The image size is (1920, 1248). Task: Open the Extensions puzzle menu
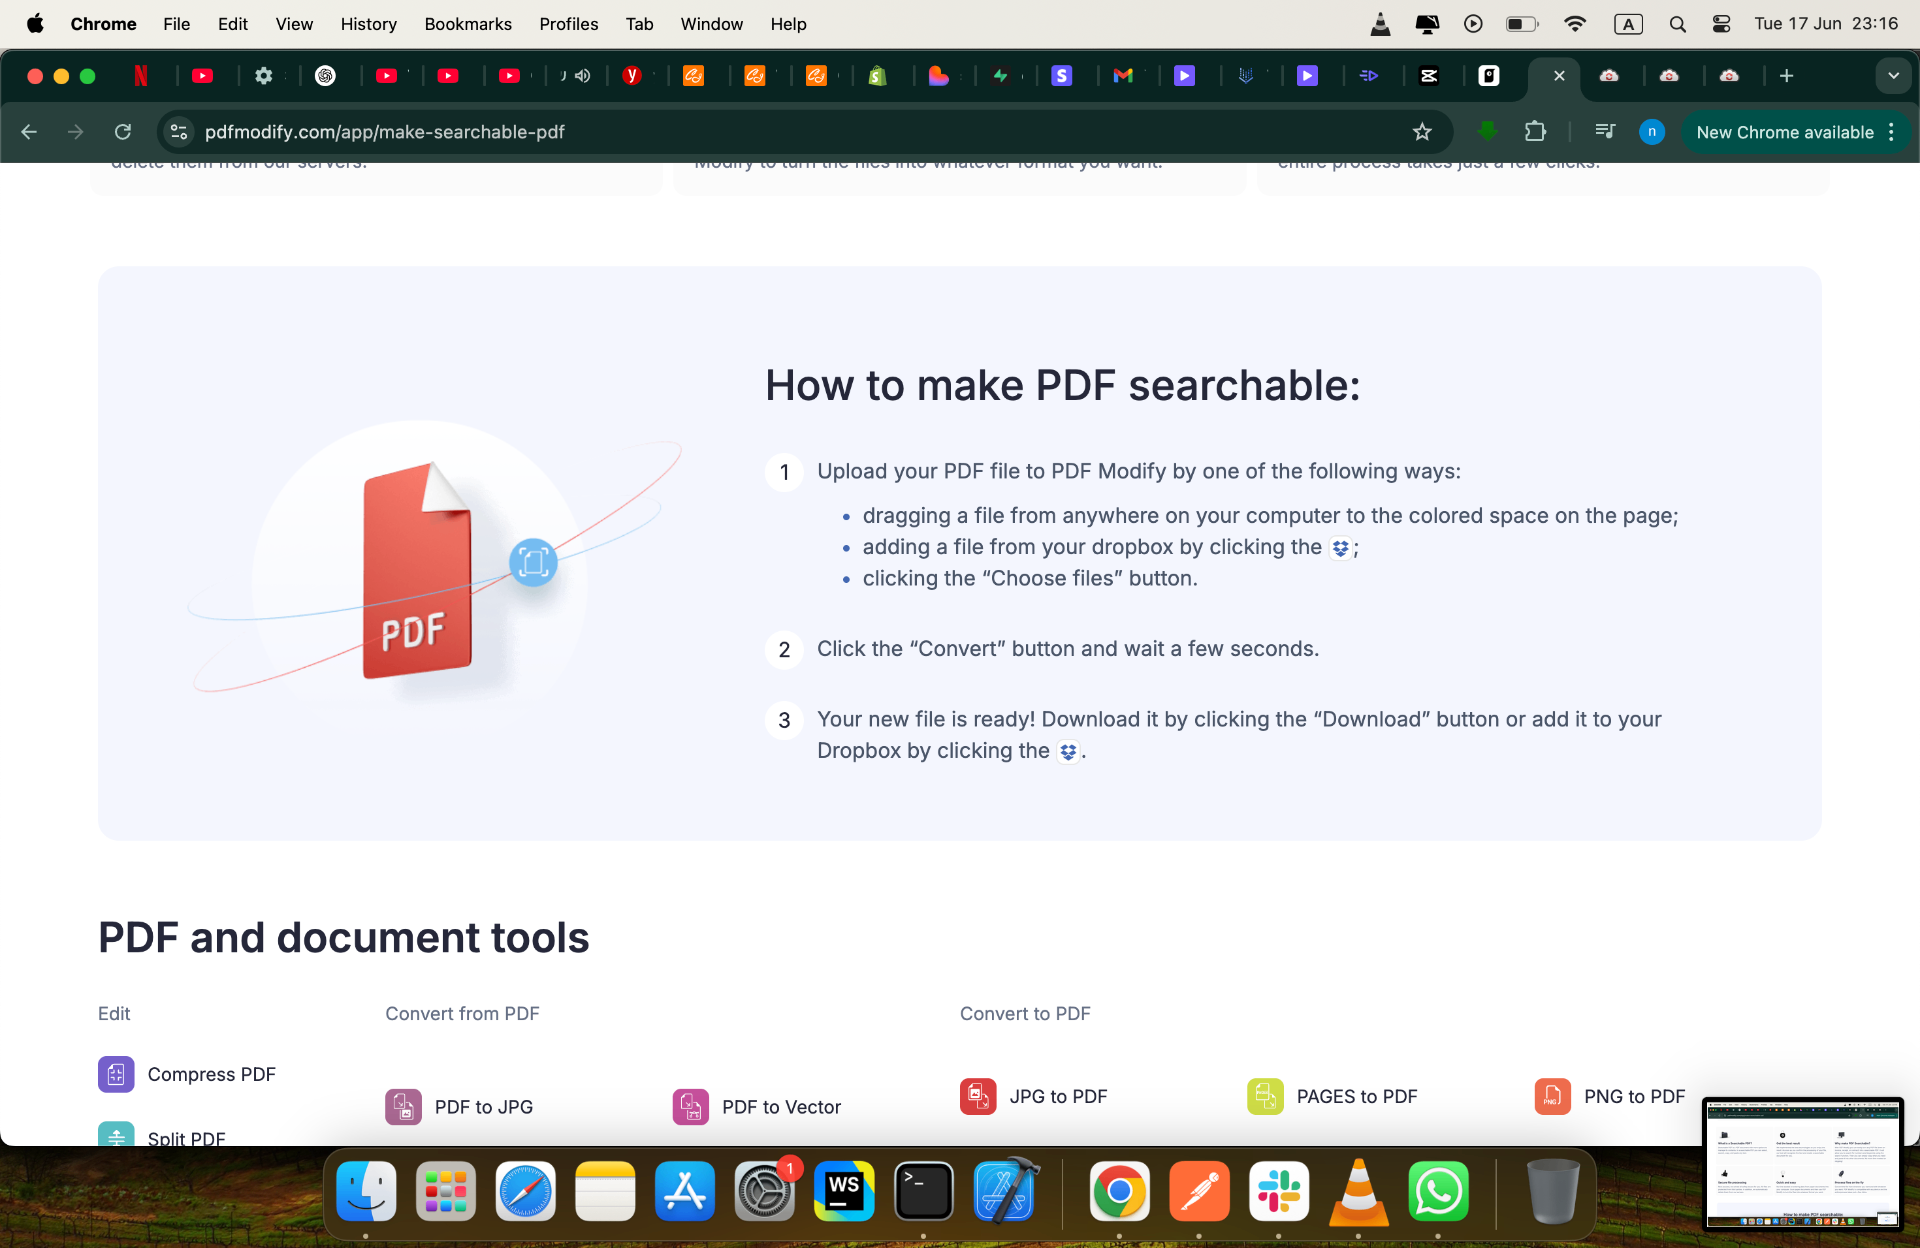pos(1535,132)
